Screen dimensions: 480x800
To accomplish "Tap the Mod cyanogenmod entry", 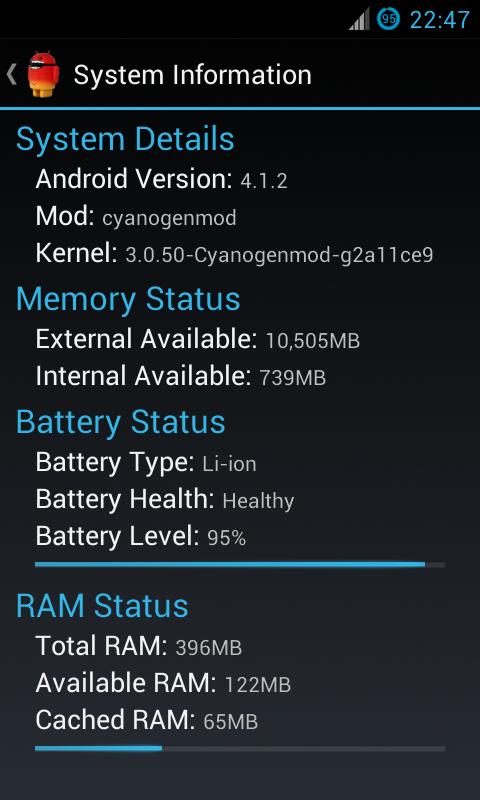I will tap(136, 217).
